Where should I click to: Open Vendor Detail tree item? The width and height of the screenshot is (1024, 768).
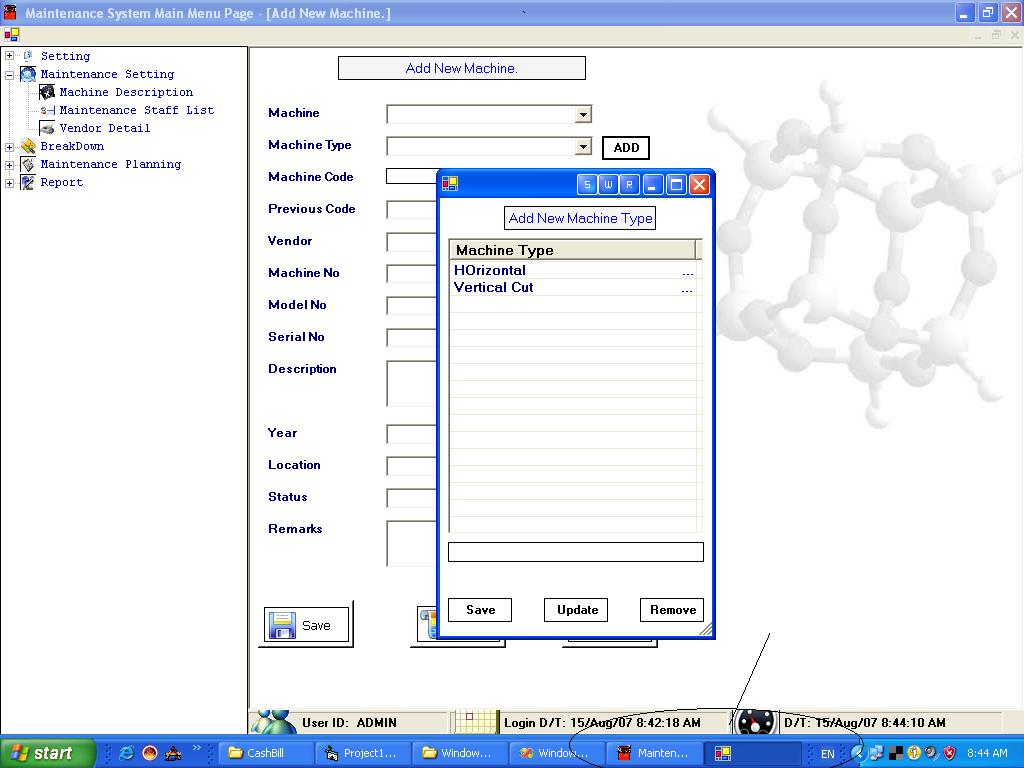pyautogui.click(x=104, y=129)
